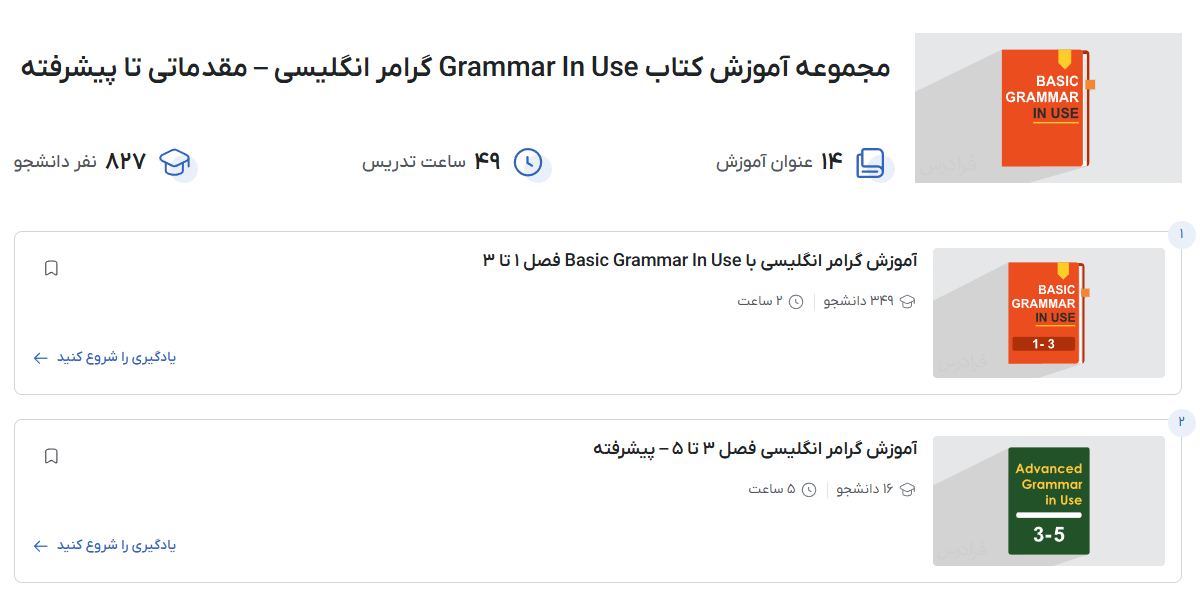Bookmark the Basic Grammar In Use فصل ۱ تا ۳ course
This screenshot has height=592, width=1200.
point(51,267)
